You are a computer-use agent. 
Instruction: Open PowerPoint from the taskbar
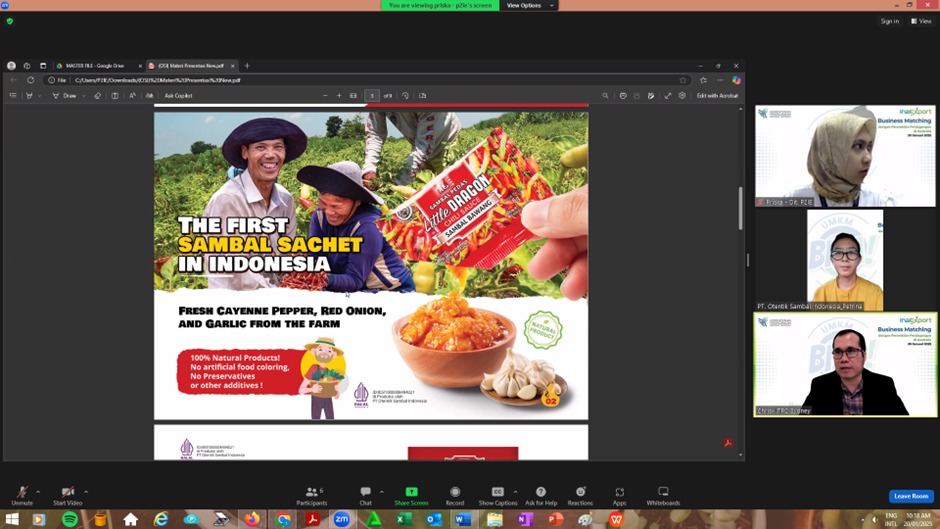point(556,519)
